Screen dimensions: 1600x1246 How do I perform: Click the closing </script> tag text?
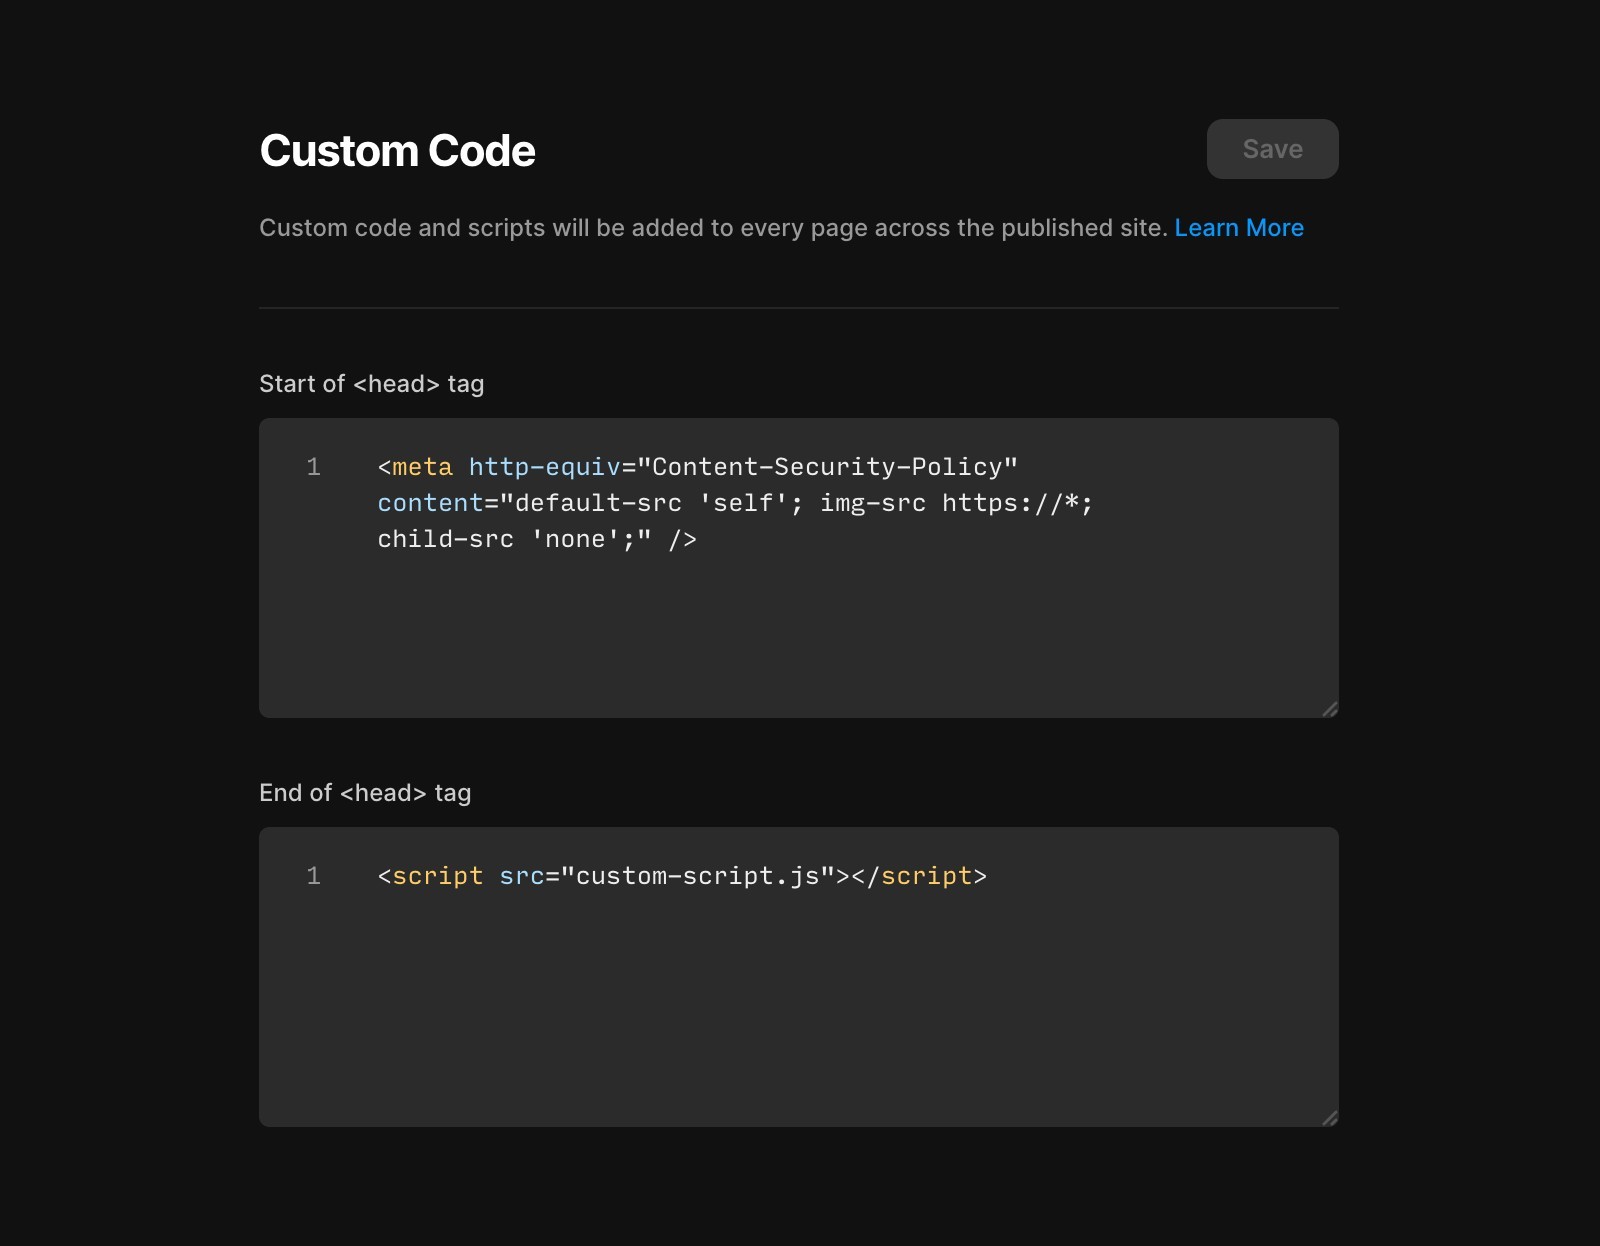pos(919,876)
